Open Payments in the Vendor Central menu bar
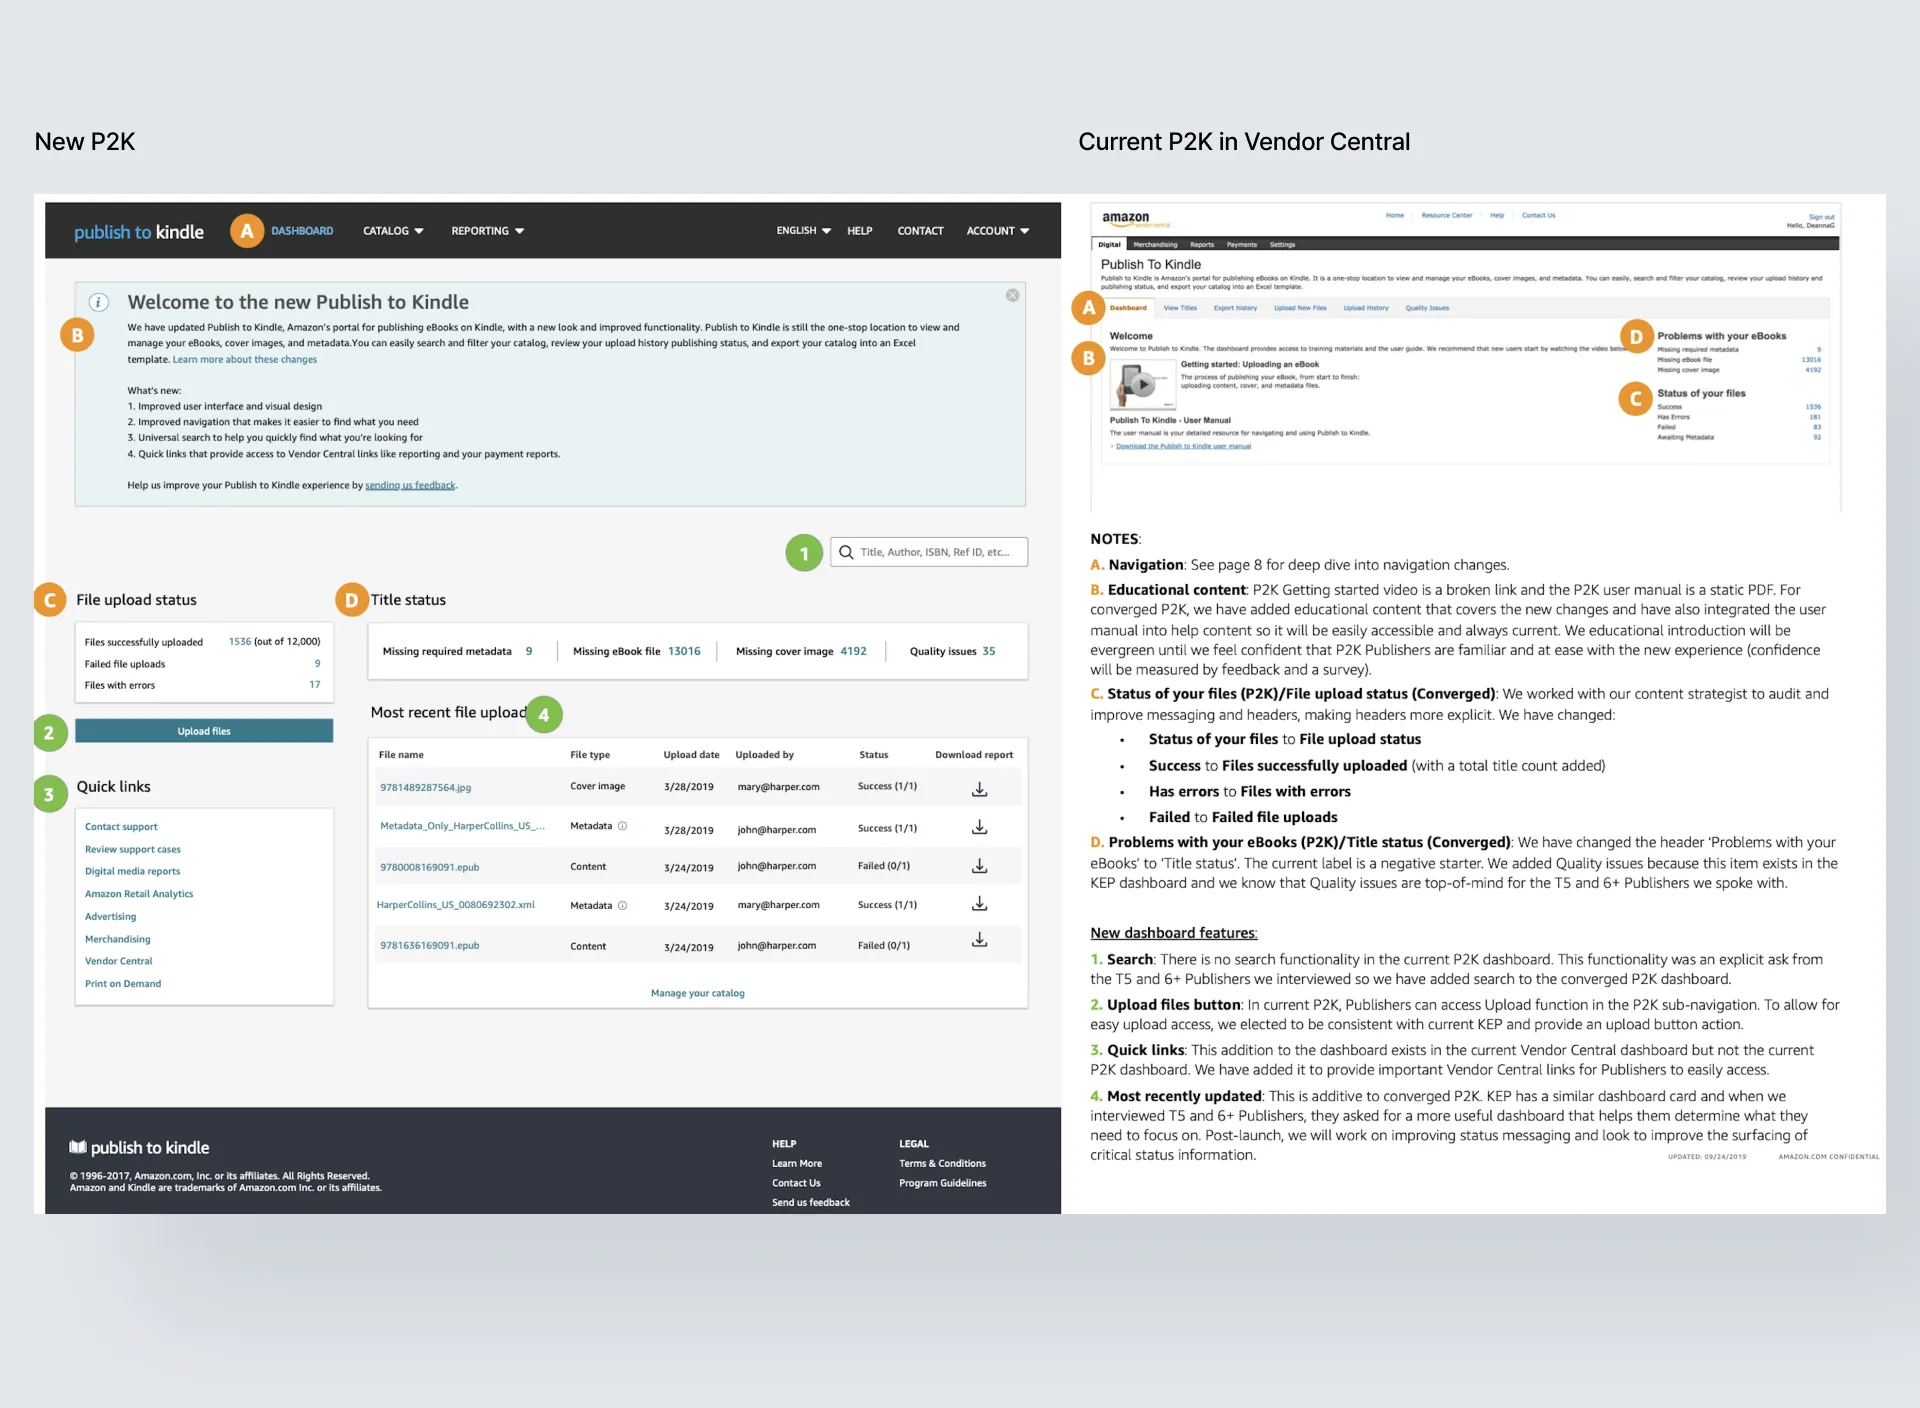 tap(1242, 244)
